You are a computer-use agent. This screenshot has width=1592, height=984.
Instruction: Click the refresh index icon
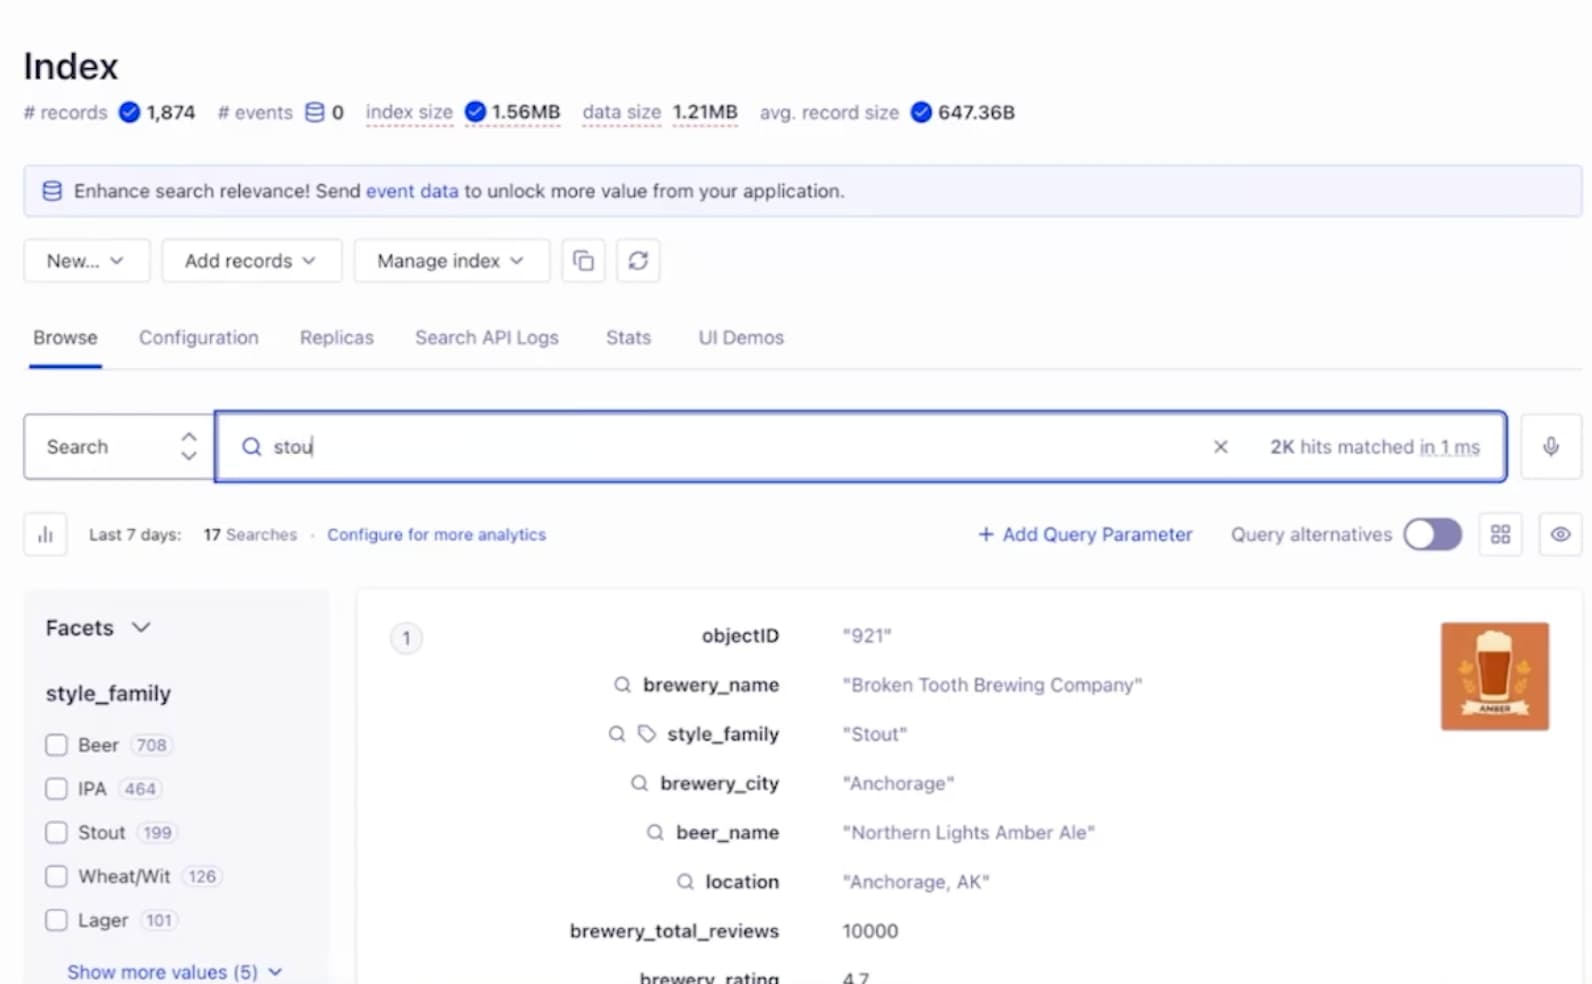tap(638, 261)
